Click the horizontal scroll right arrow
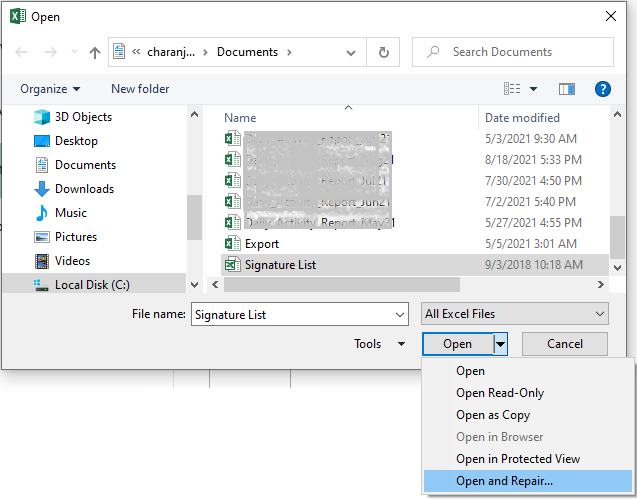This screenshot has height=499, width=637. (600, 284)
